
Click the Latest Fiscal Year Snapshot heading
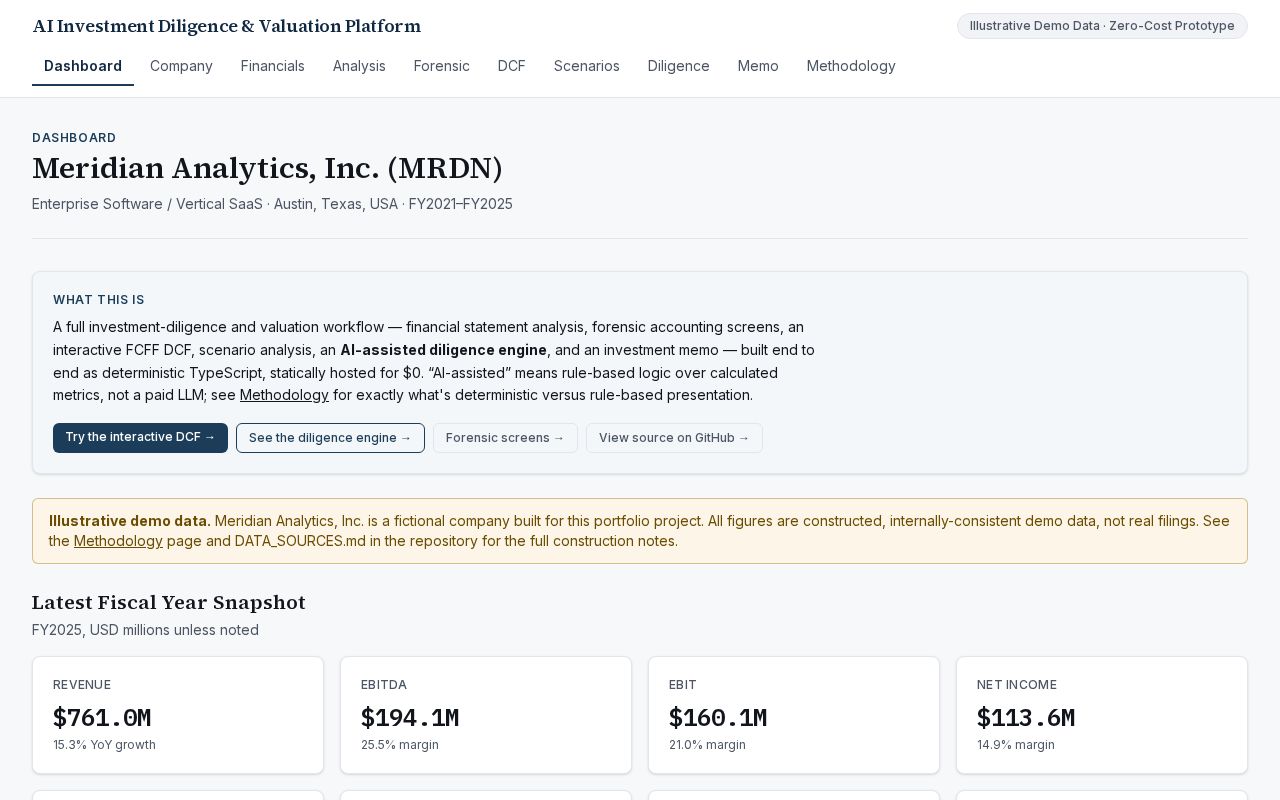tap(169, 603)
